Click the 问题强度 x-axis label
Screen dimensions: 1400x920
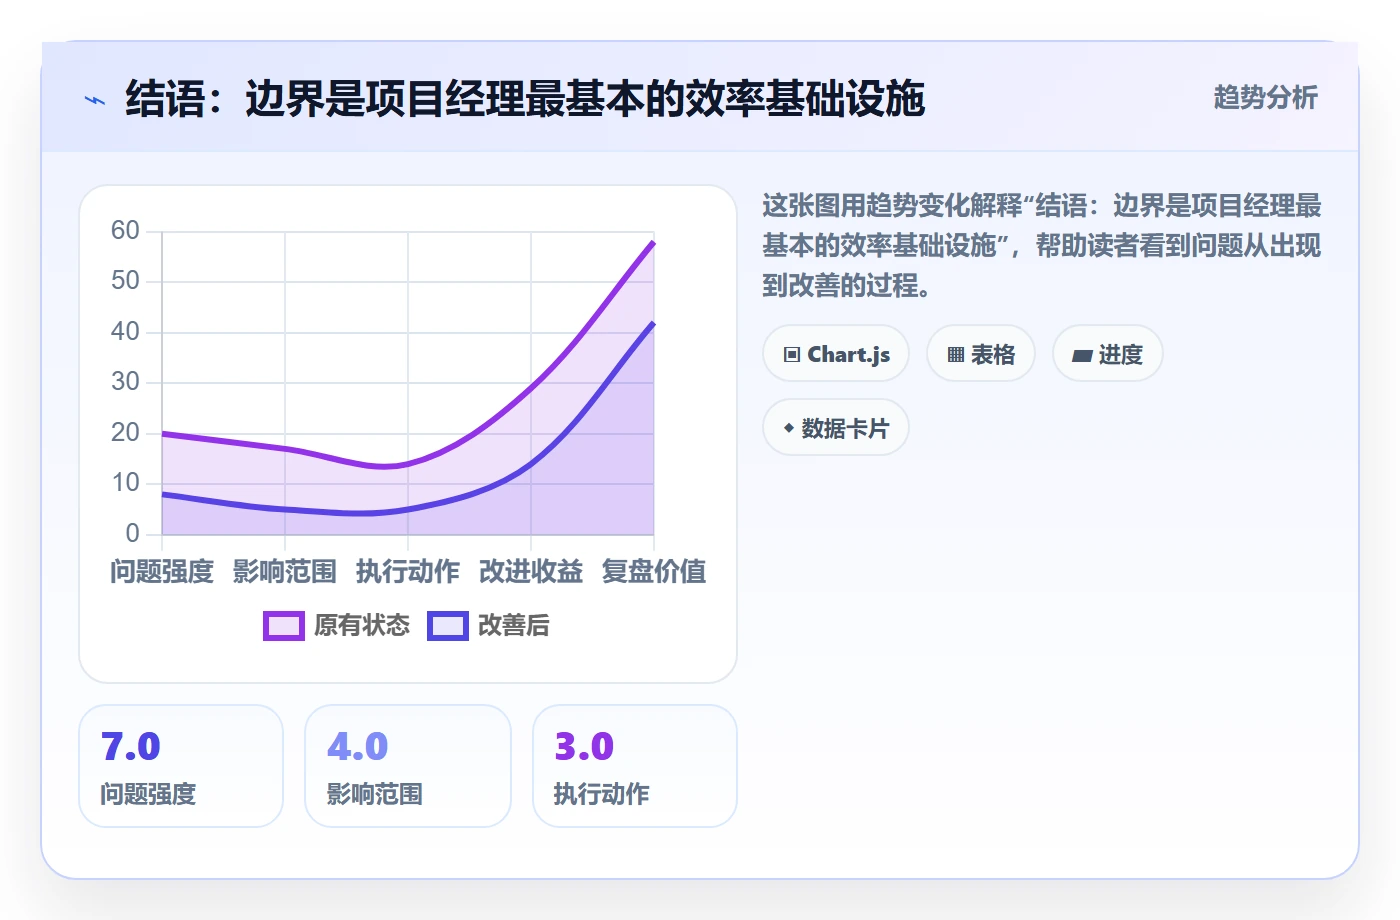click(162, 572)
